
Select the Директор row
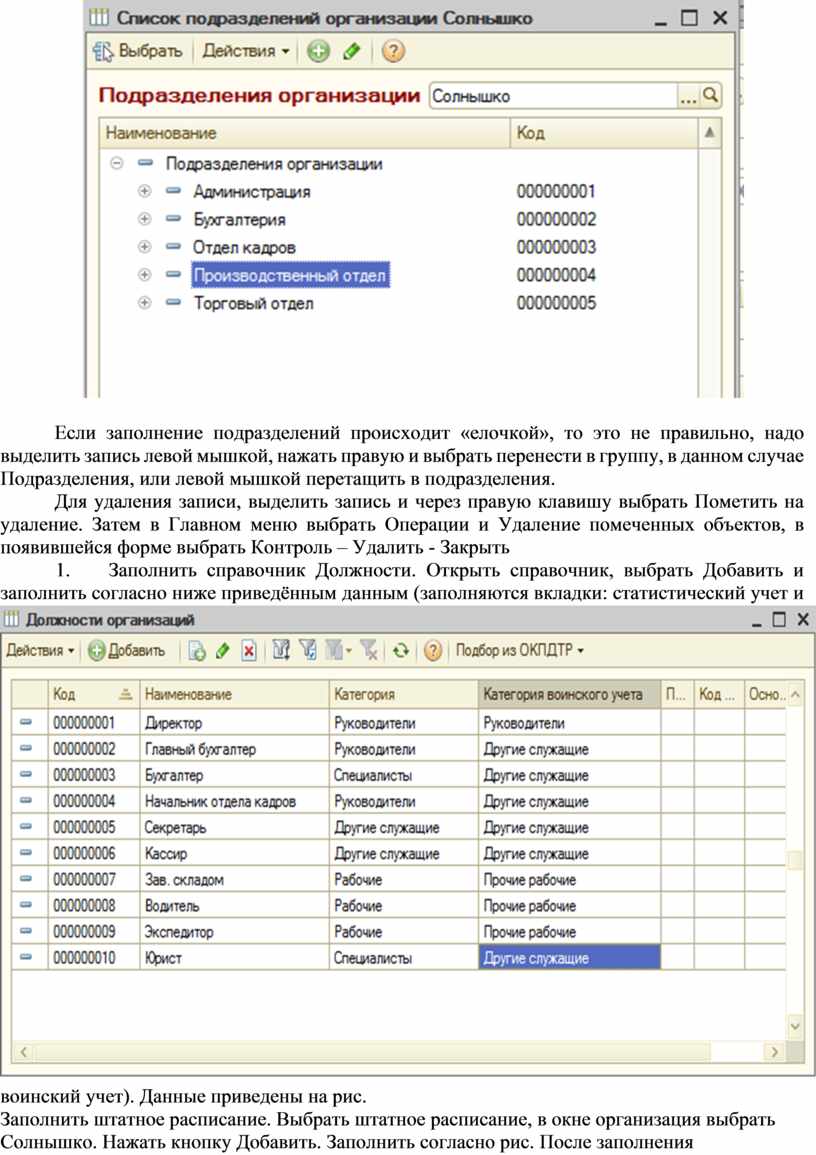pos(398,723)
